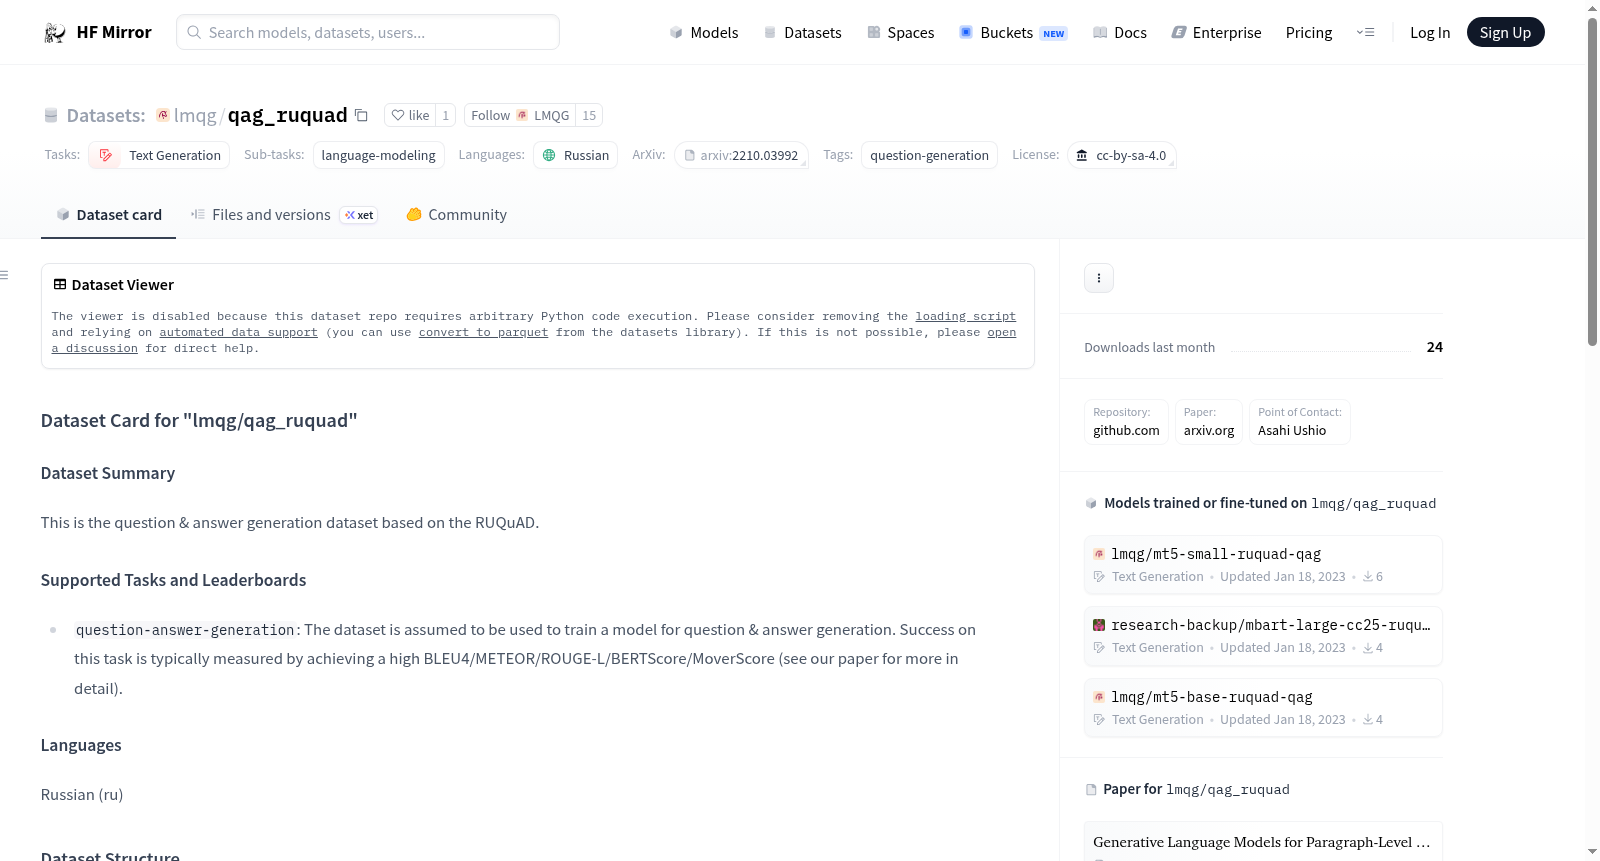Open the lmqg/mt5-small-ruquad-qag model card
The width and height of the screenshot is (1600, 861).
pos(1263,565)
